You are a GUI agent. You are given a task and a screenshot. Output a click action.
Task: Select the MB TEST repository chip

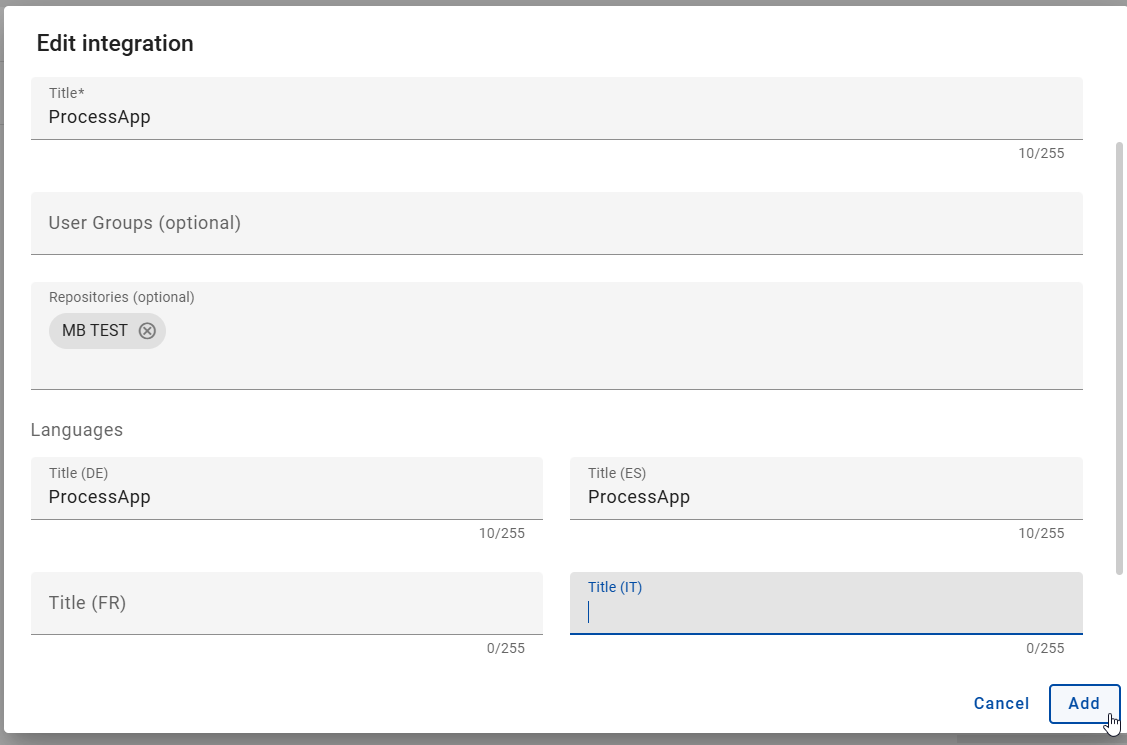(95, 331)
